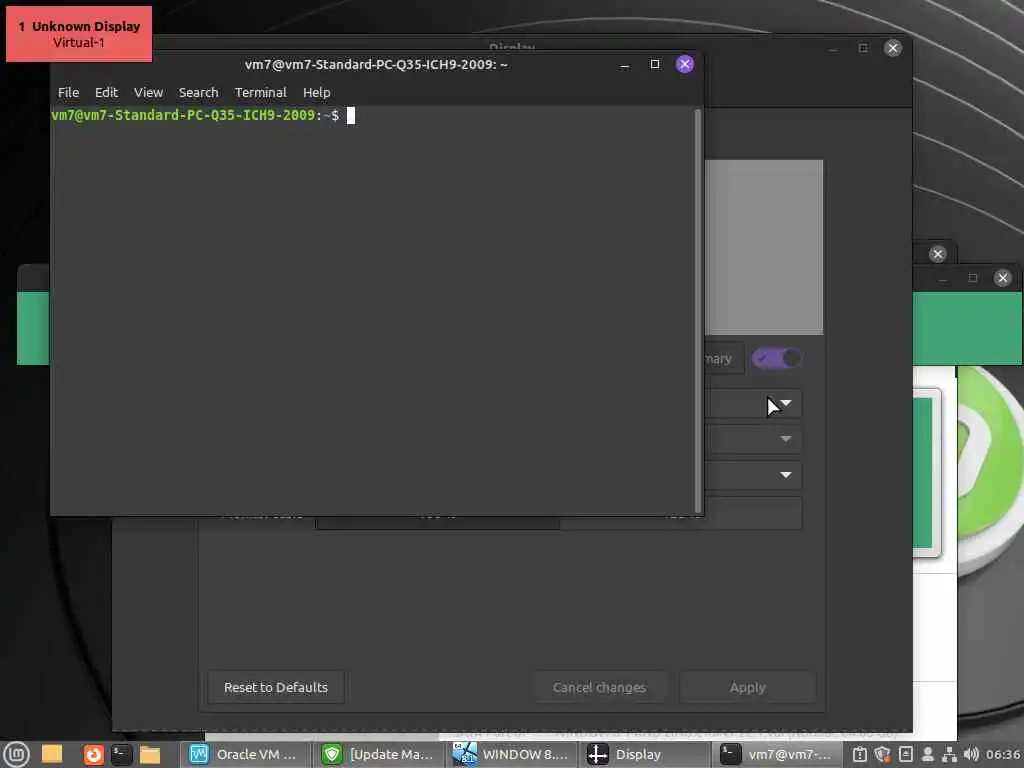Viewport: 1024px width, 768px height.
Task: Switch to Display taskbar window
Action: click(x=645, y=754)
